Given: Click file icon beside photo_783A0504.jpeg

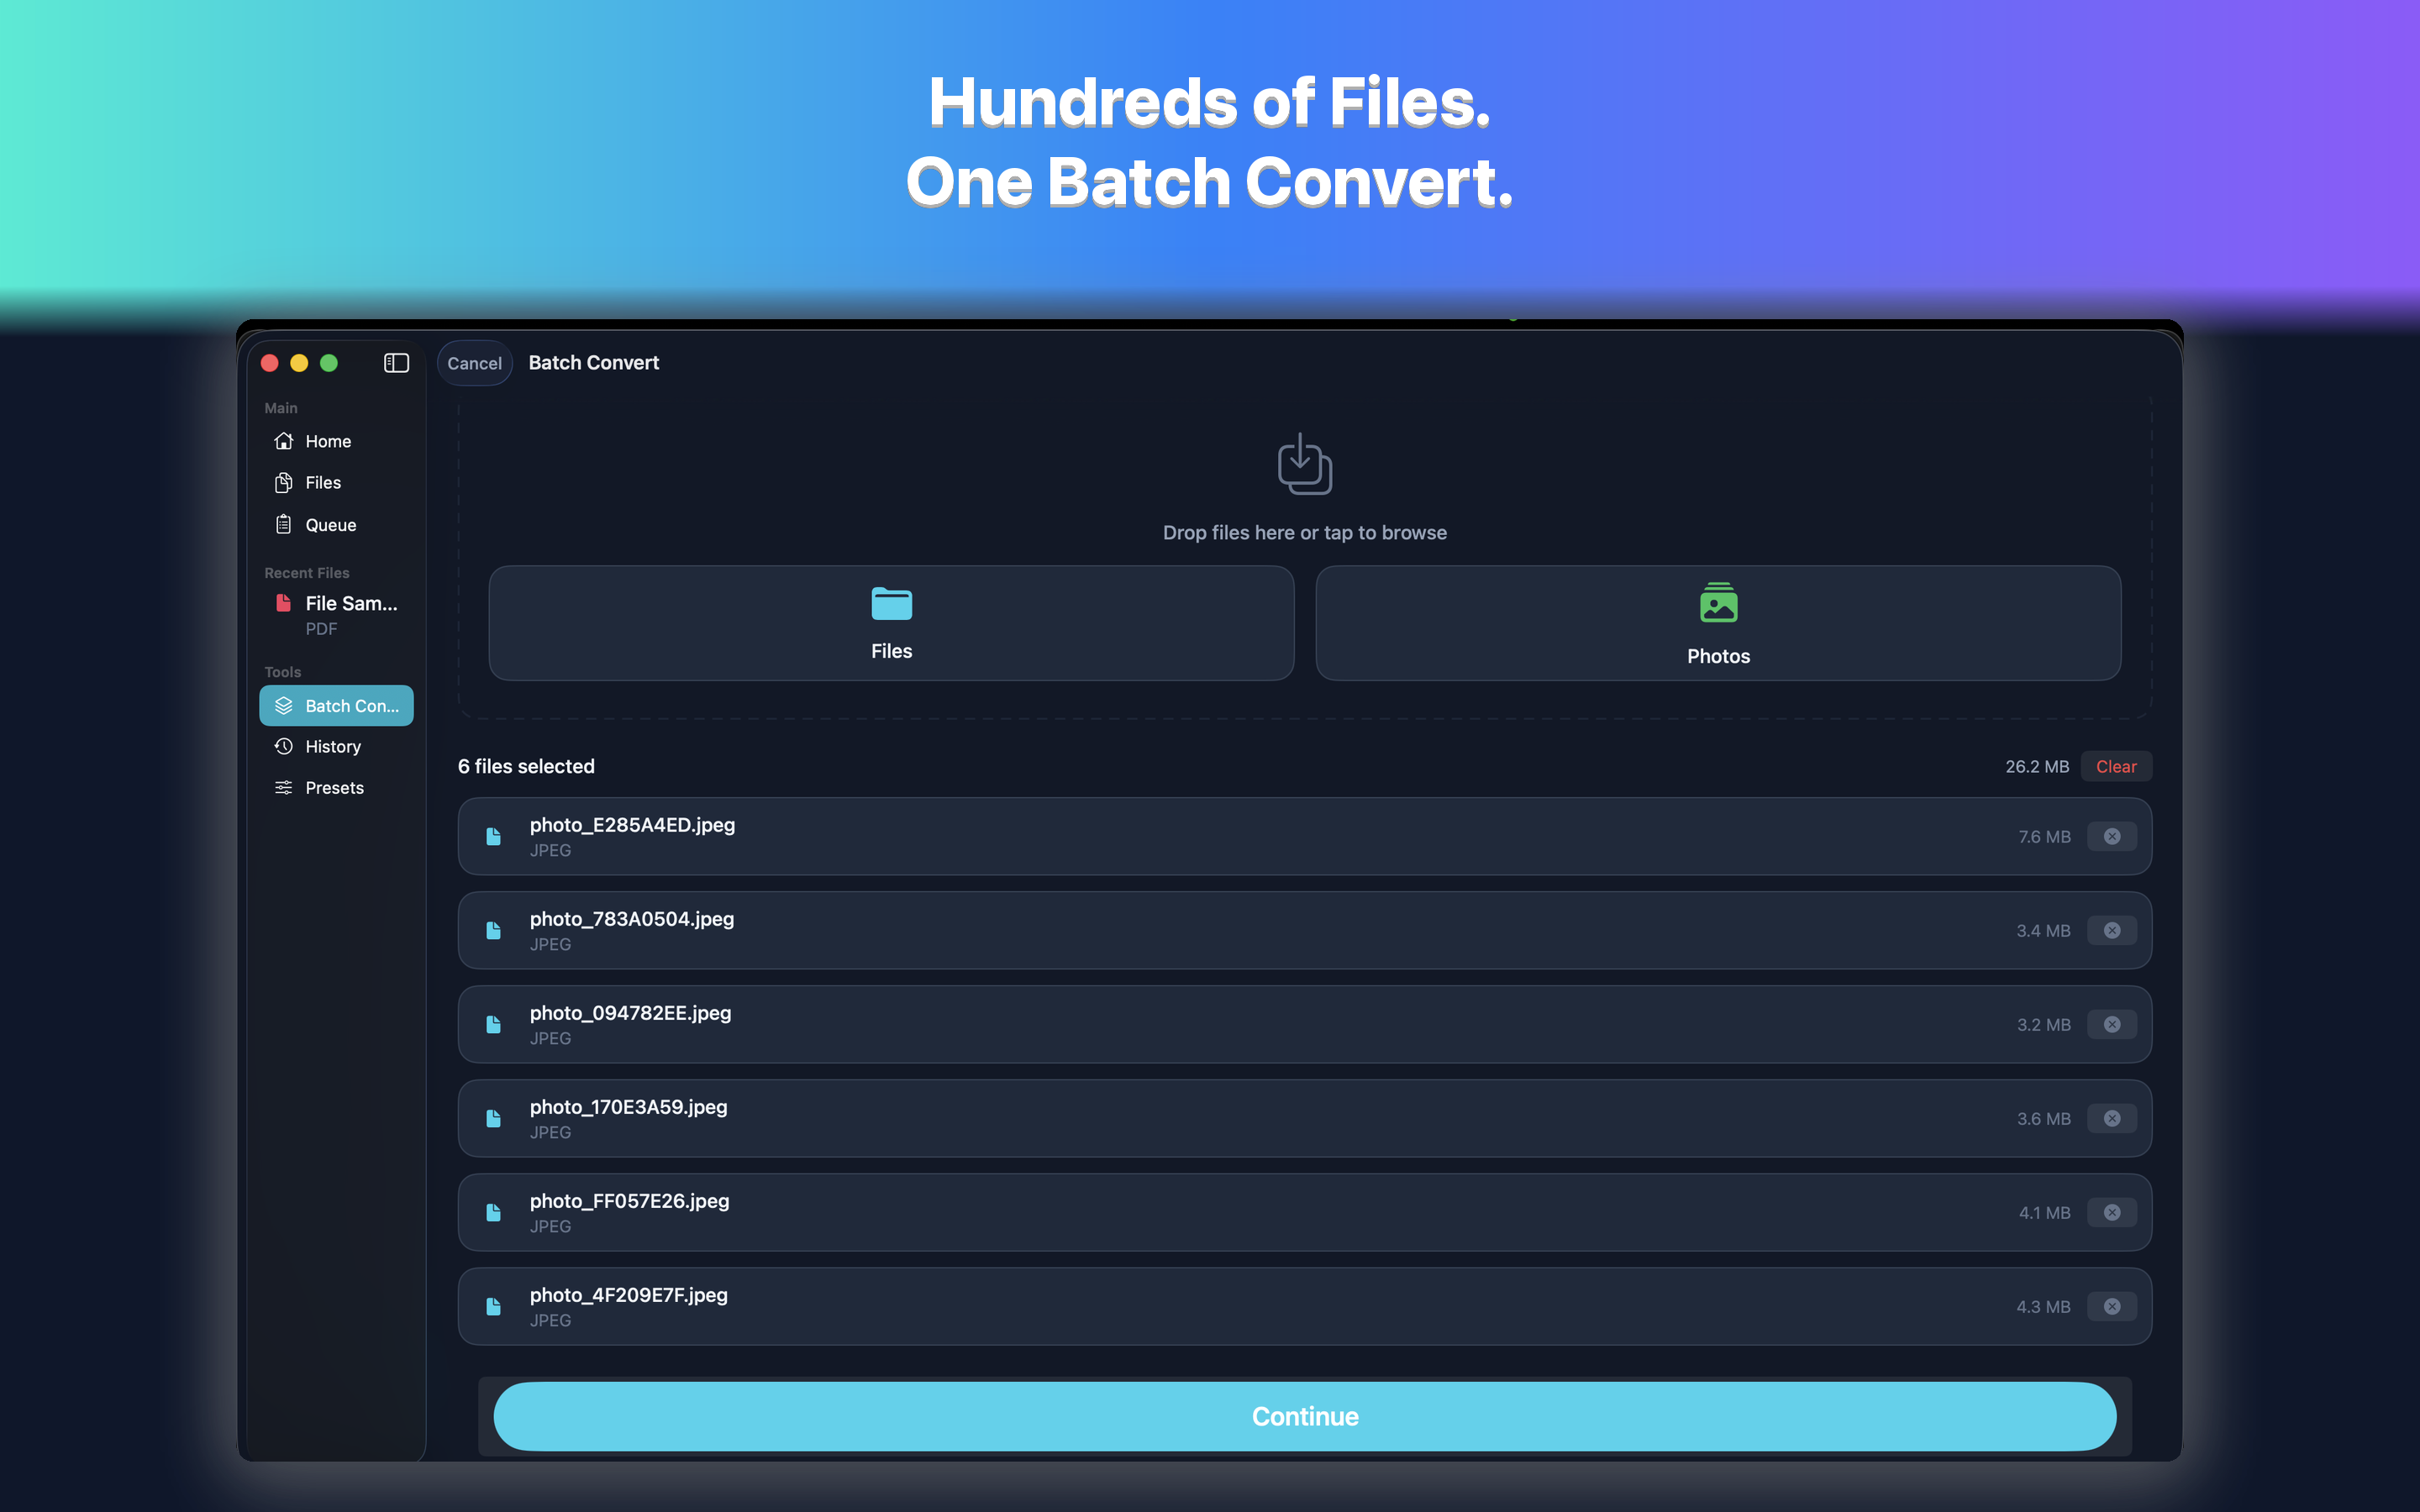Looking at the screenshot, I should click(493, 931).
